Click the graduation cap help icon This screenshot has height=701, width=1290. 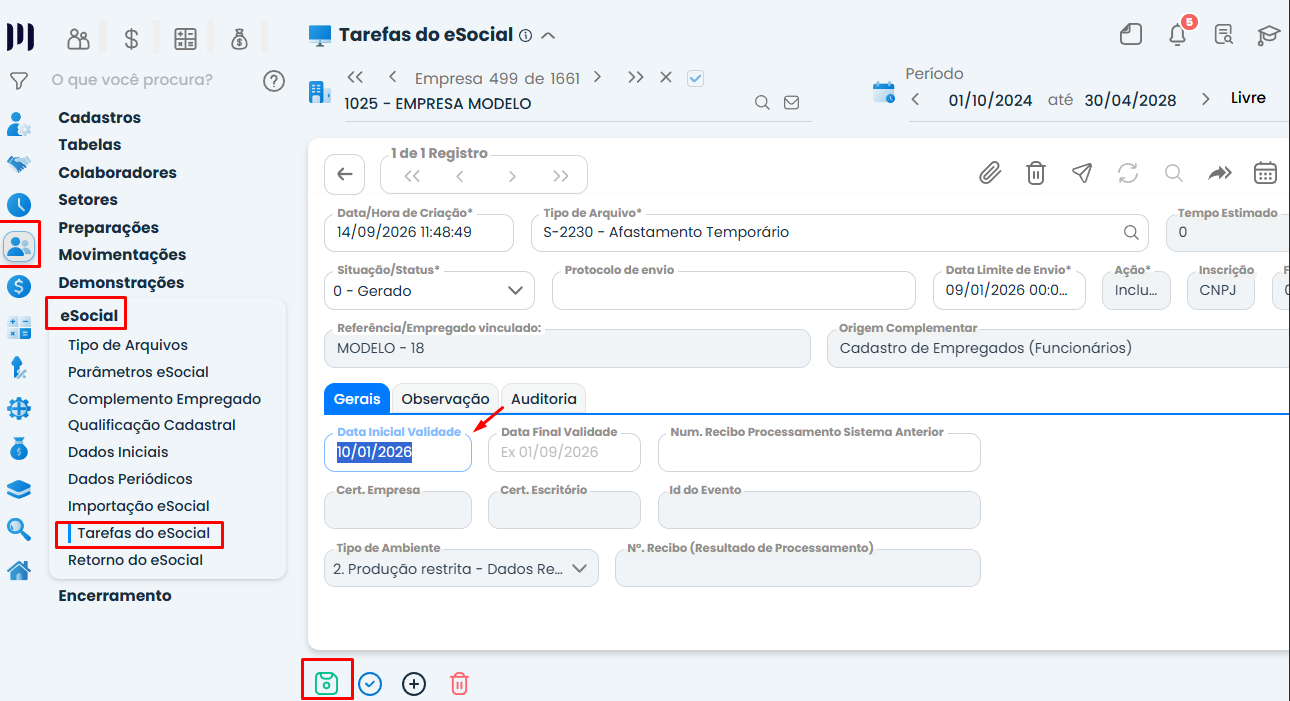pos(1269,36)
